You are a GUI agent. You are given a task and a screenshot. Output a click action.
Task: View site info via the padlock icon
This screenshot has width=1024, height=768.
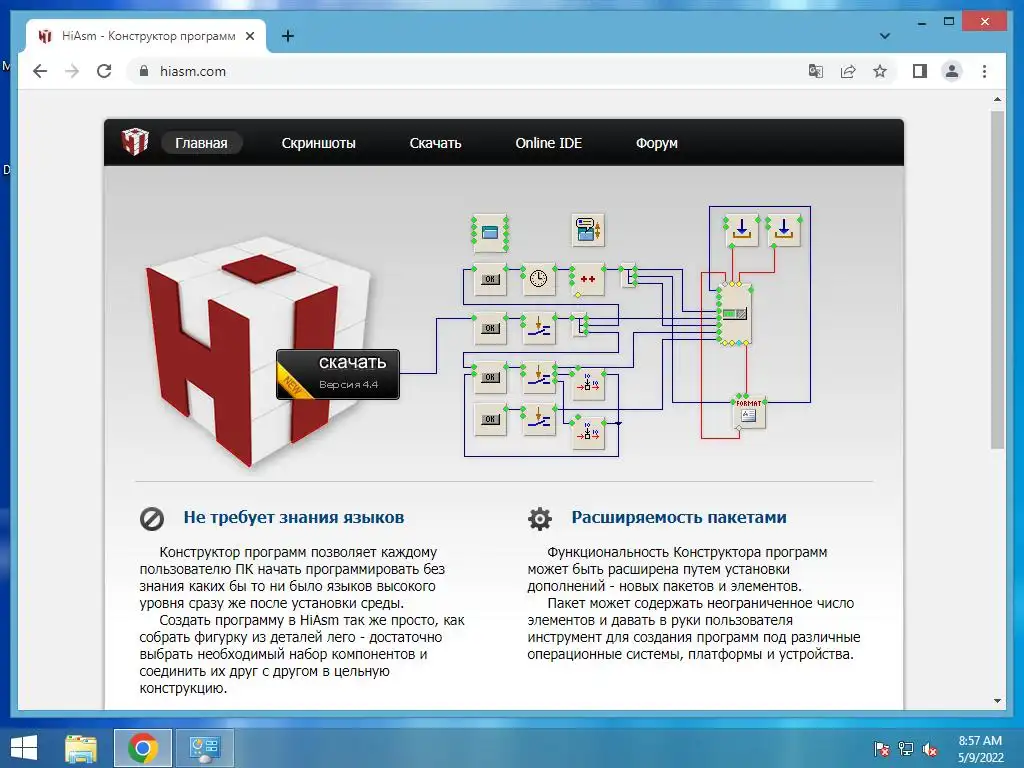click(x=144, y=71)
